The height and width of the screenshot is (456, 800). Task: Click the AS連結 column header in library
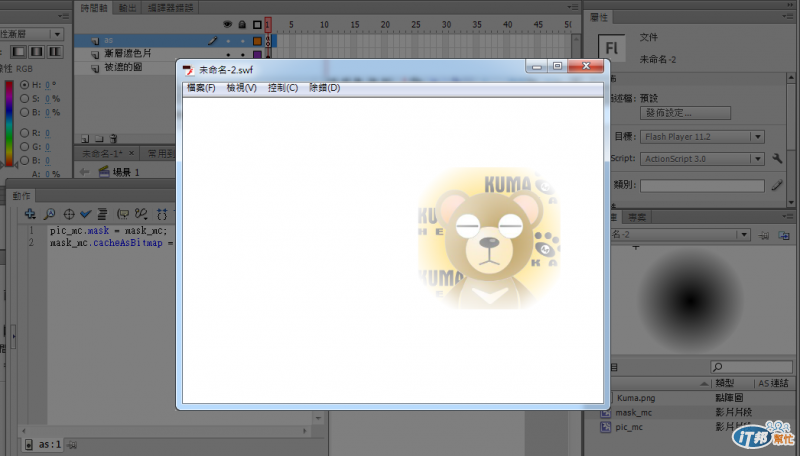(773, 383)
